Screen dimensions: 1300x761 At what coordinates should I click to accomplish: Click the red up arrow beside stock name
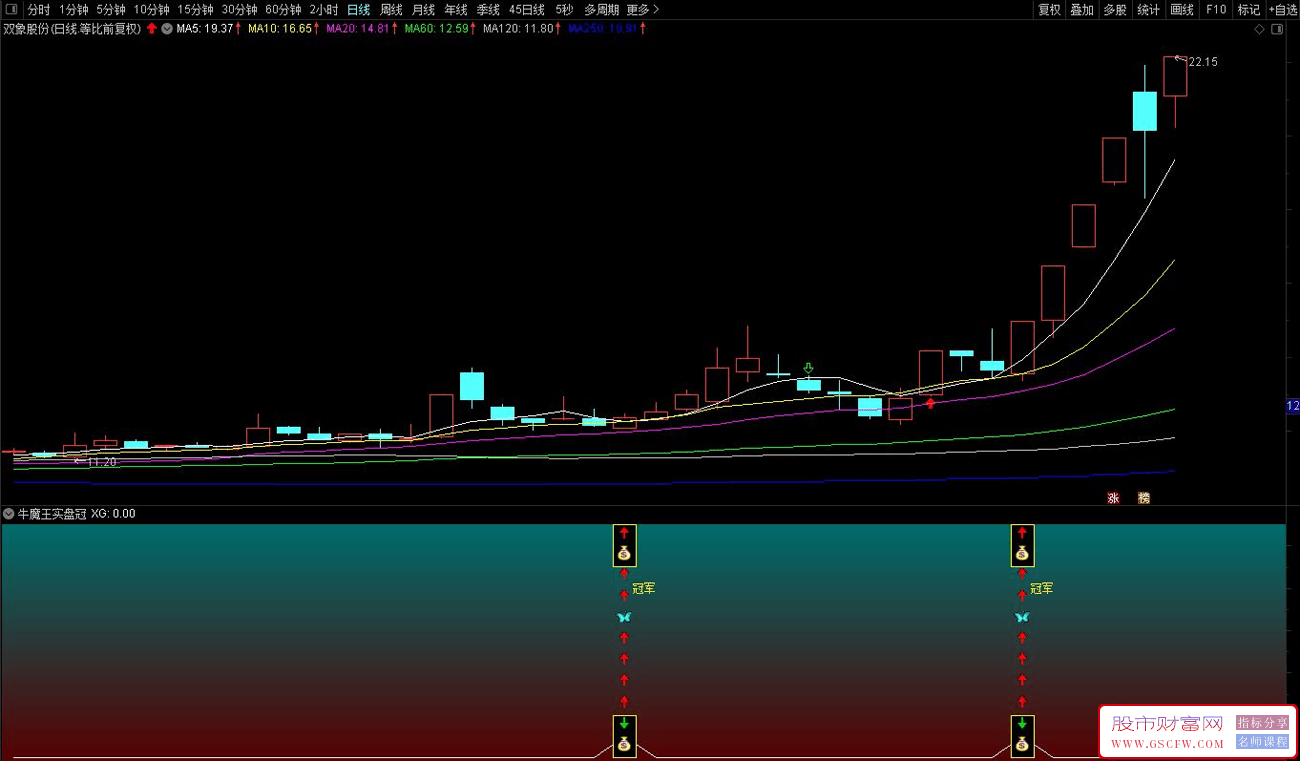[151, 29]
